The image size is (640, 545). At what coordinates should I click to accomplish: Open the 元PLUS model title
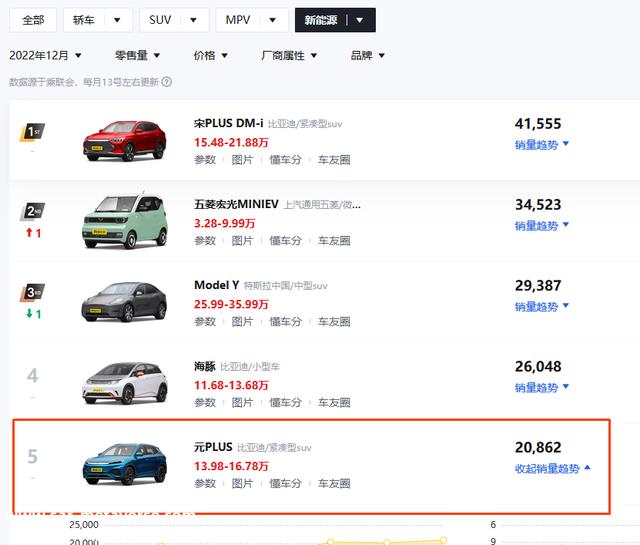(213, 447)
